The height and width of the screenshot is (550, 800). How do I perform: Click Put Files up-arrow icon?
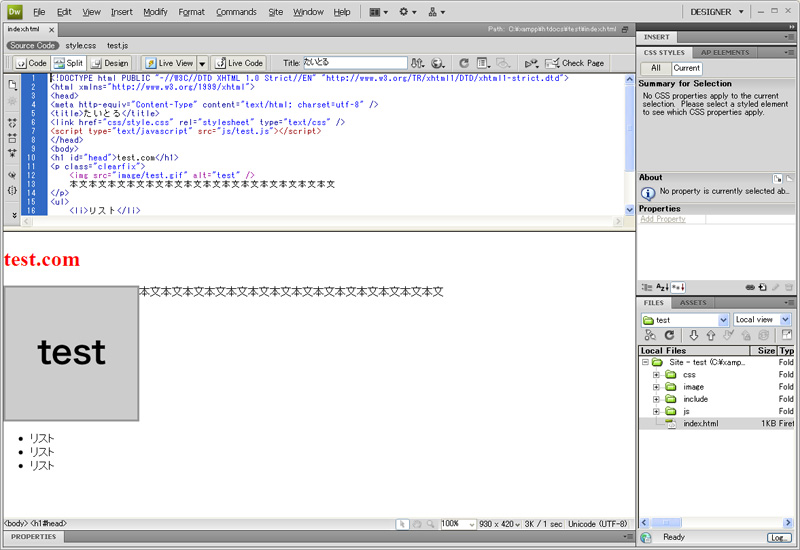(711, 335)
